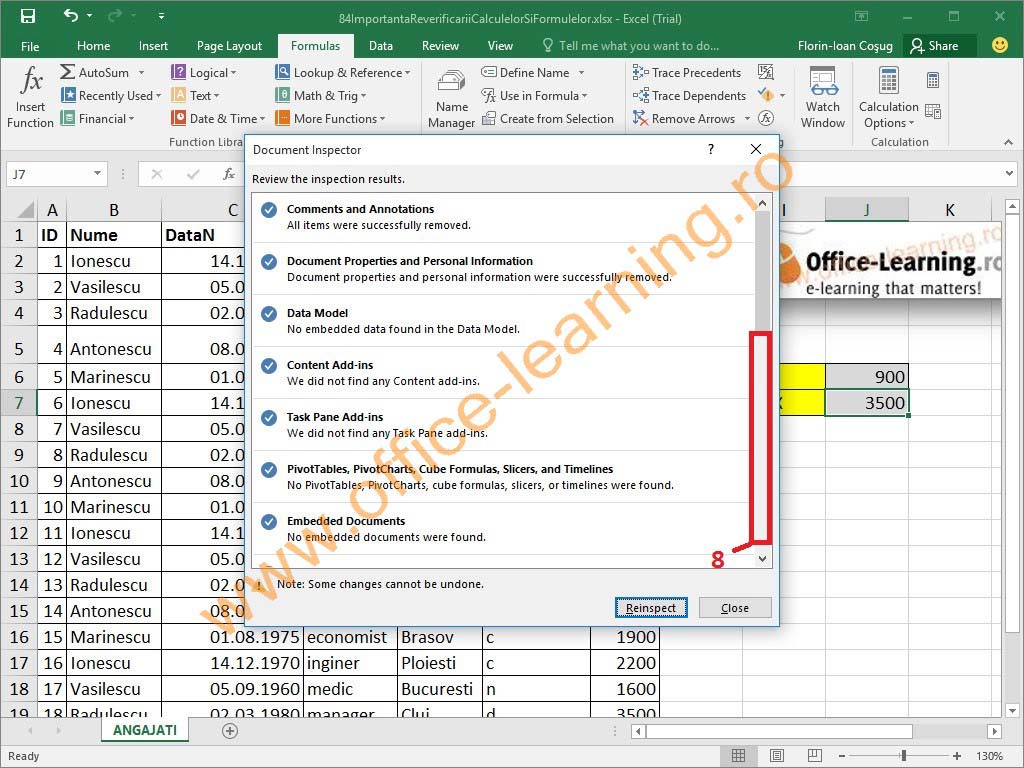The width and height of the screenshot is (1024, 768).
Task: Zoom in with the plus button
Action: [x=957, y=756]
